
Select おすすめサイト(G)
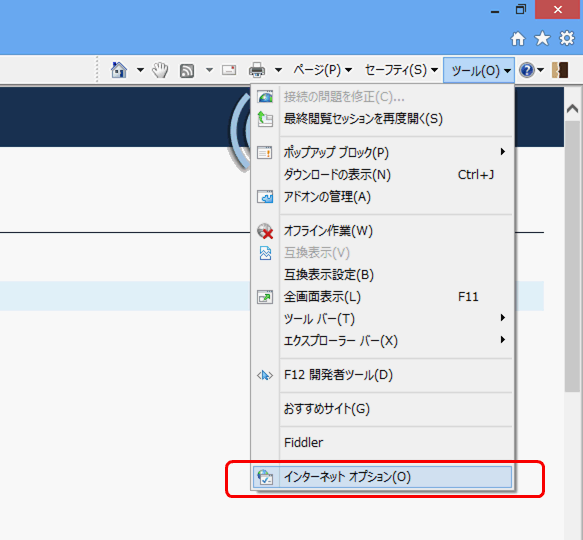[383, 409]
